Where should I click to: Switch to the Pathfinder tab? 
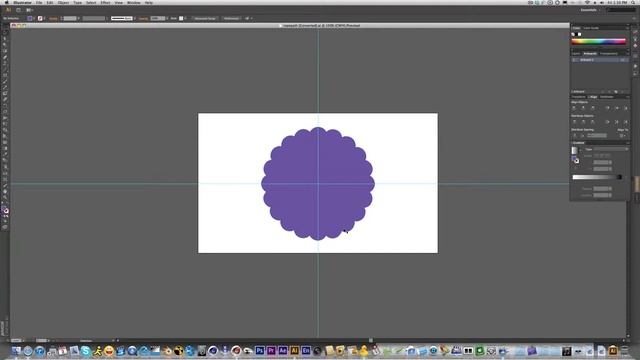[607, 97]
